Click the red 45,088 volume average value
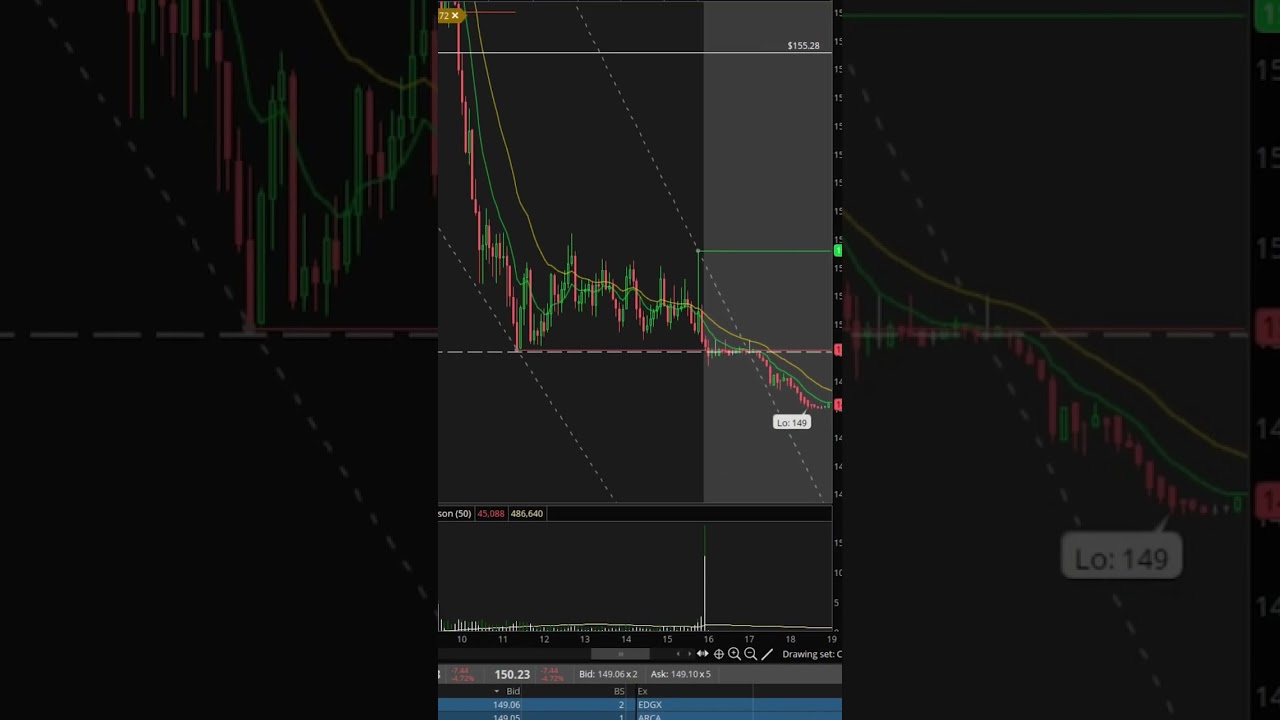The height and width of the screenshot is (720, 1280). coord(490,513)
